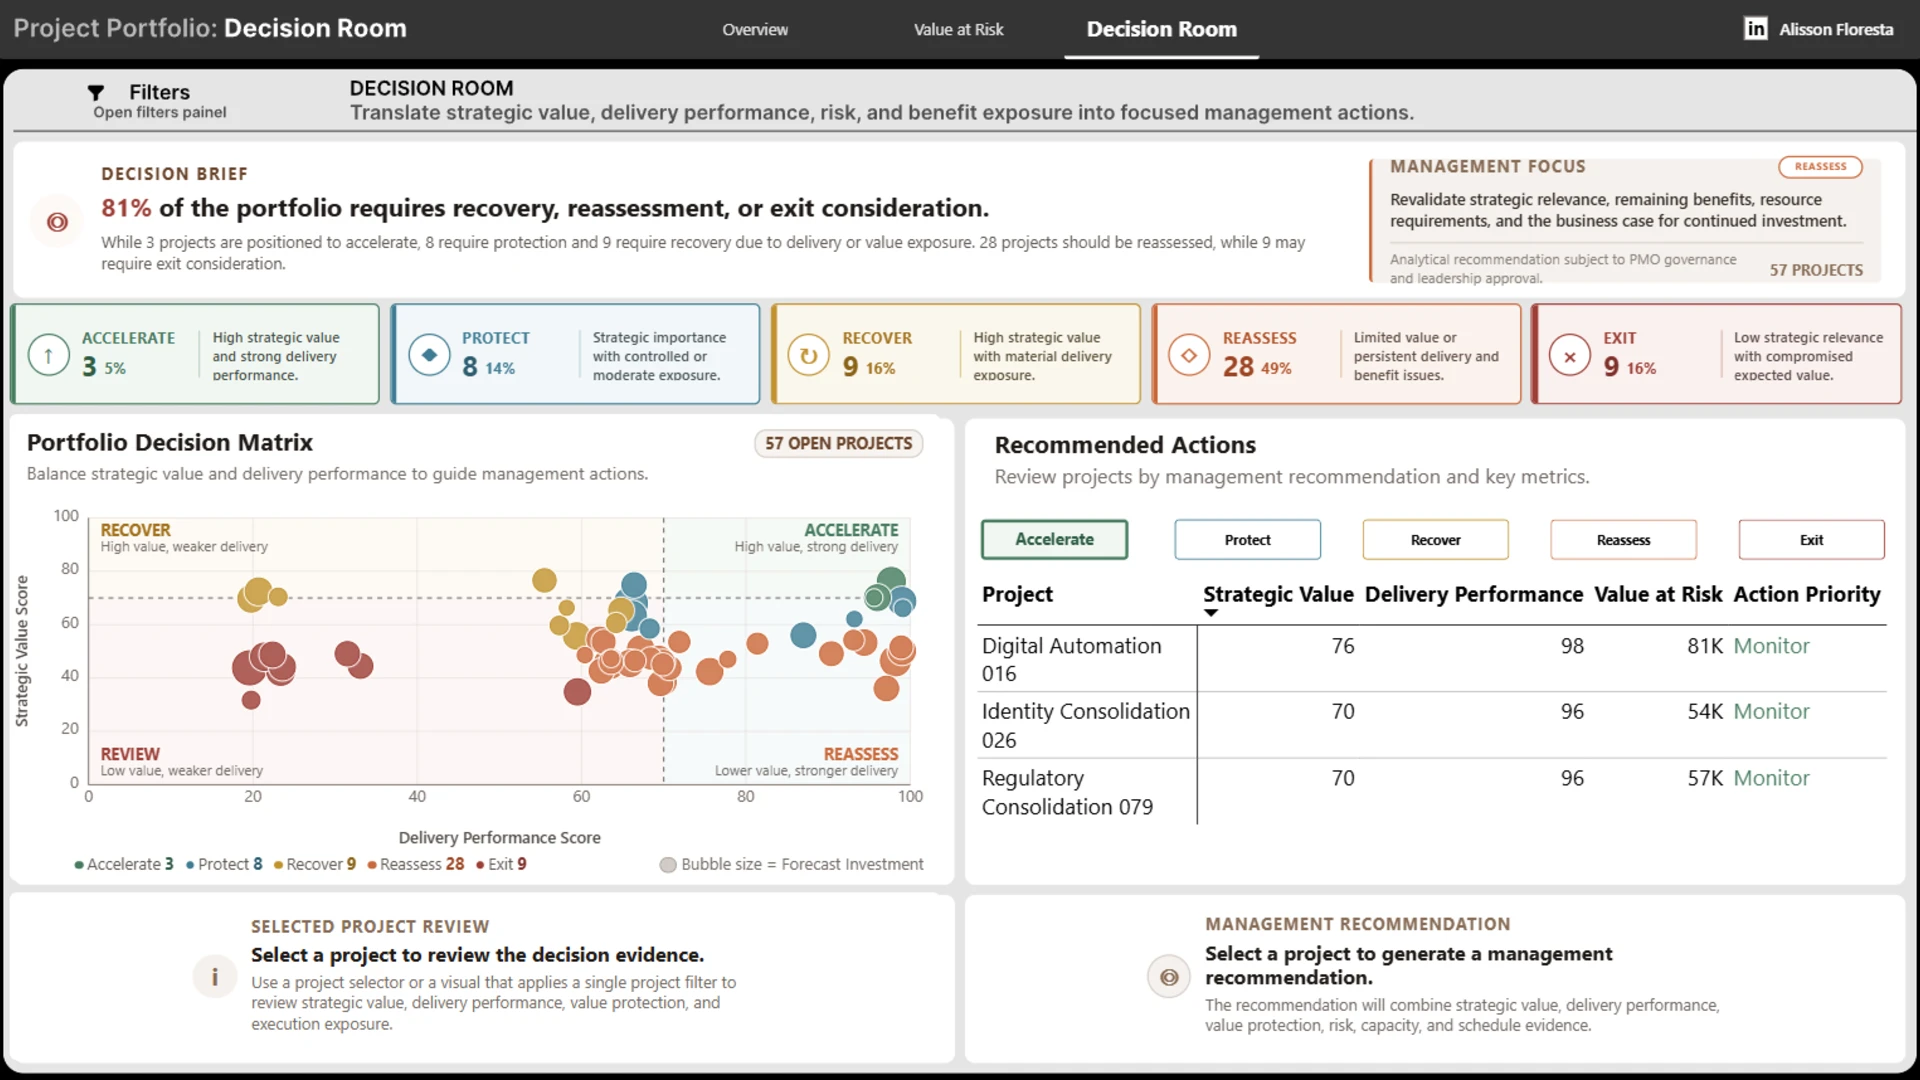Filter actions by Exit button
Screen dimensions: 1920x1080
tap(1811, 540)
